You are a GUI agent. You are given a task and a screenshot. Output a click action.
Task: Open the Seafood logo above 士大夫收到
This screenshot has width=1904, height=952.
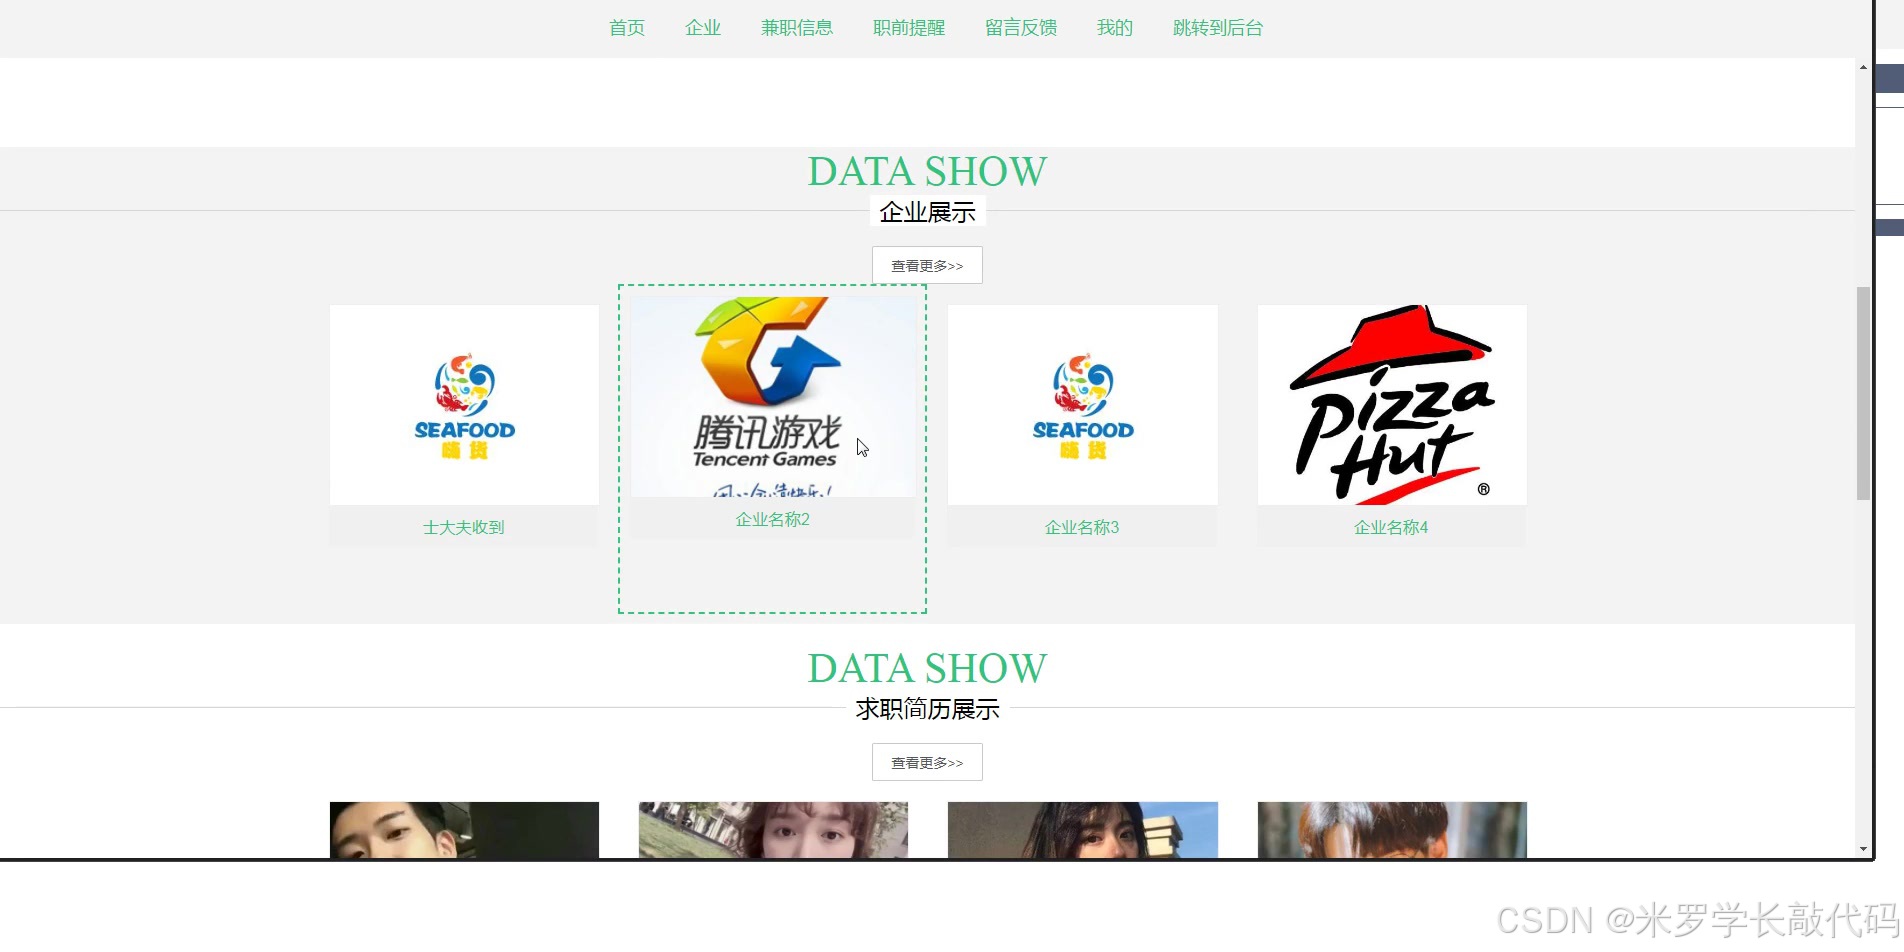point(464,405)
